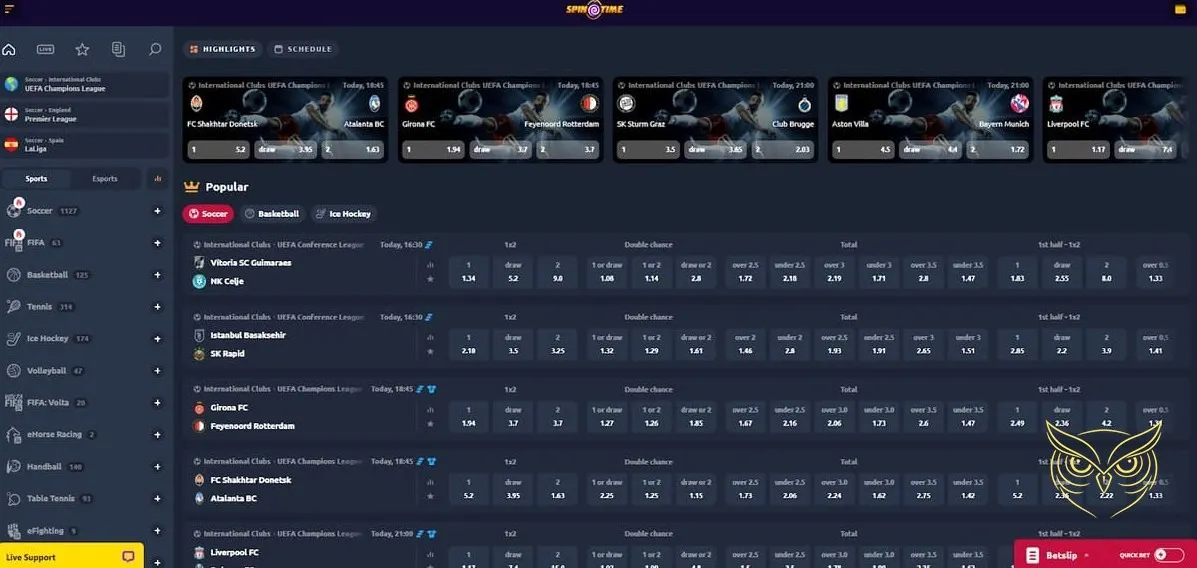Click the stats bar chart icon beside Esports
The image size is (1197, 568).
[x=158, y=179]
